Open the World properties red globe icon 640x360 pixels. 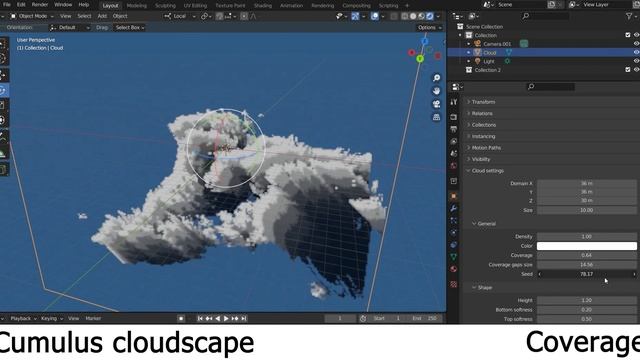click(453, 166)
